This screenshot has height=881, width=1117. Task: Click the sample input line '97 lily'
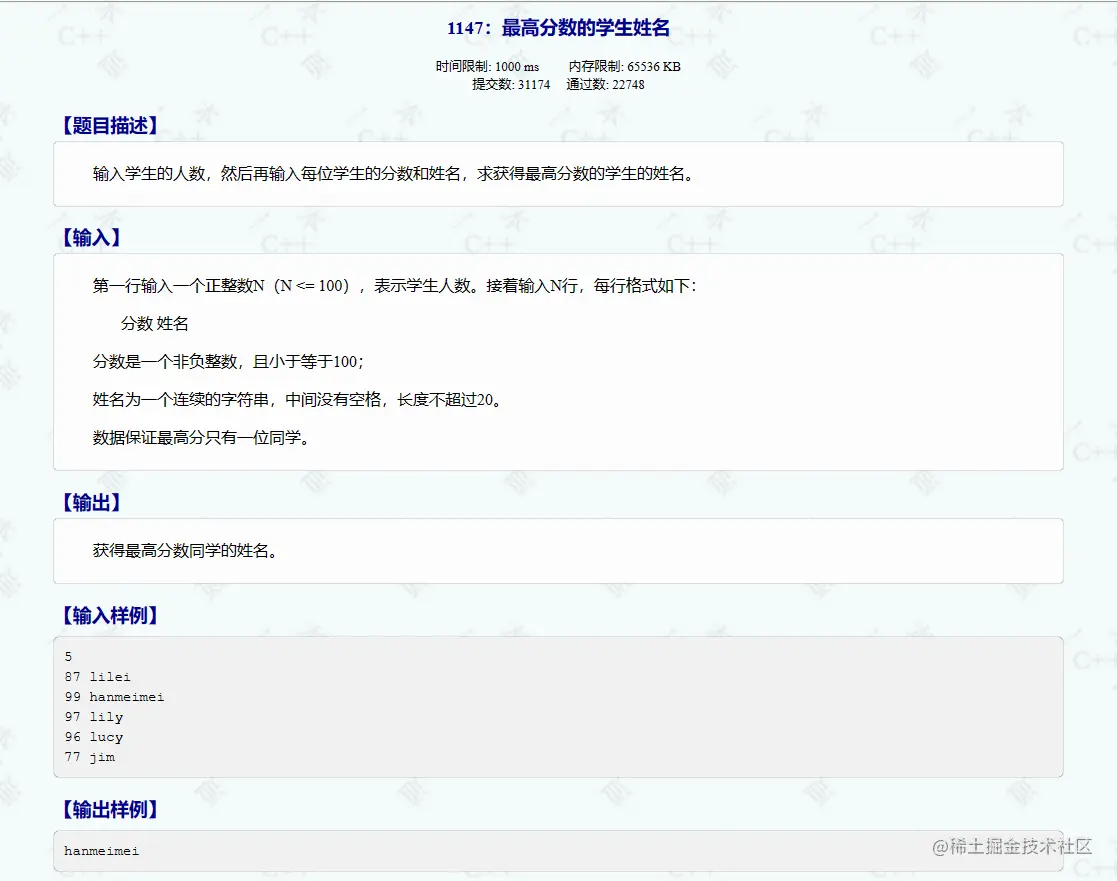coord(94,716)
